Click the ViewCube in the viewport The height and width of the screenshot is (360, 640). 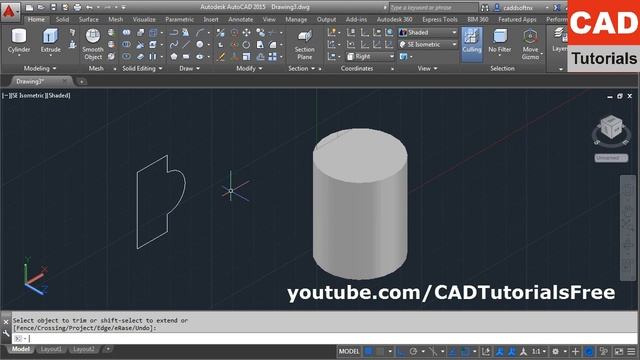pos(611,127)
